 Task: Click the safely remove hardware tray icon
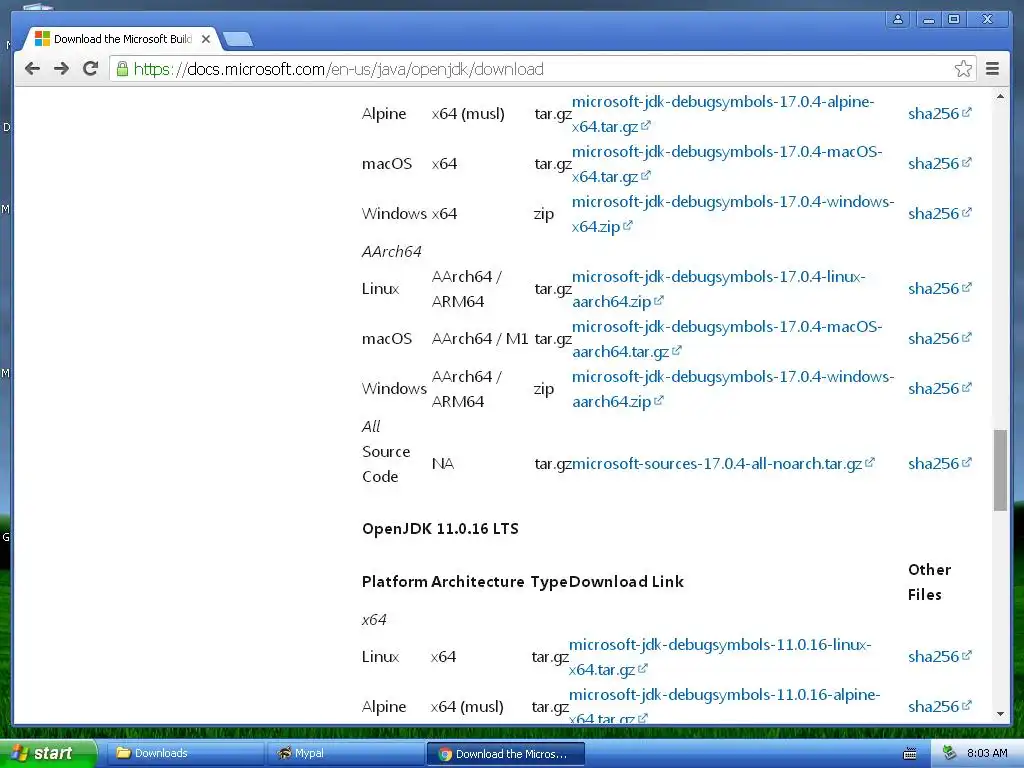point(949,754)
